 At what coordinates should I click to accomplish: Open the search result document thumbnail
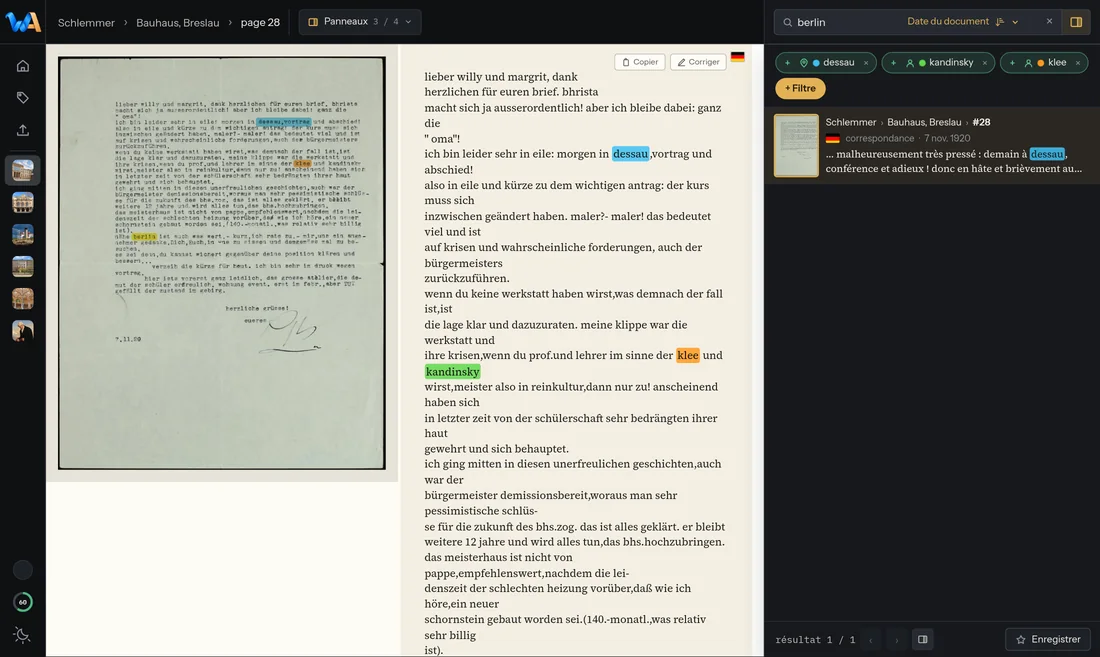[796, 145]
